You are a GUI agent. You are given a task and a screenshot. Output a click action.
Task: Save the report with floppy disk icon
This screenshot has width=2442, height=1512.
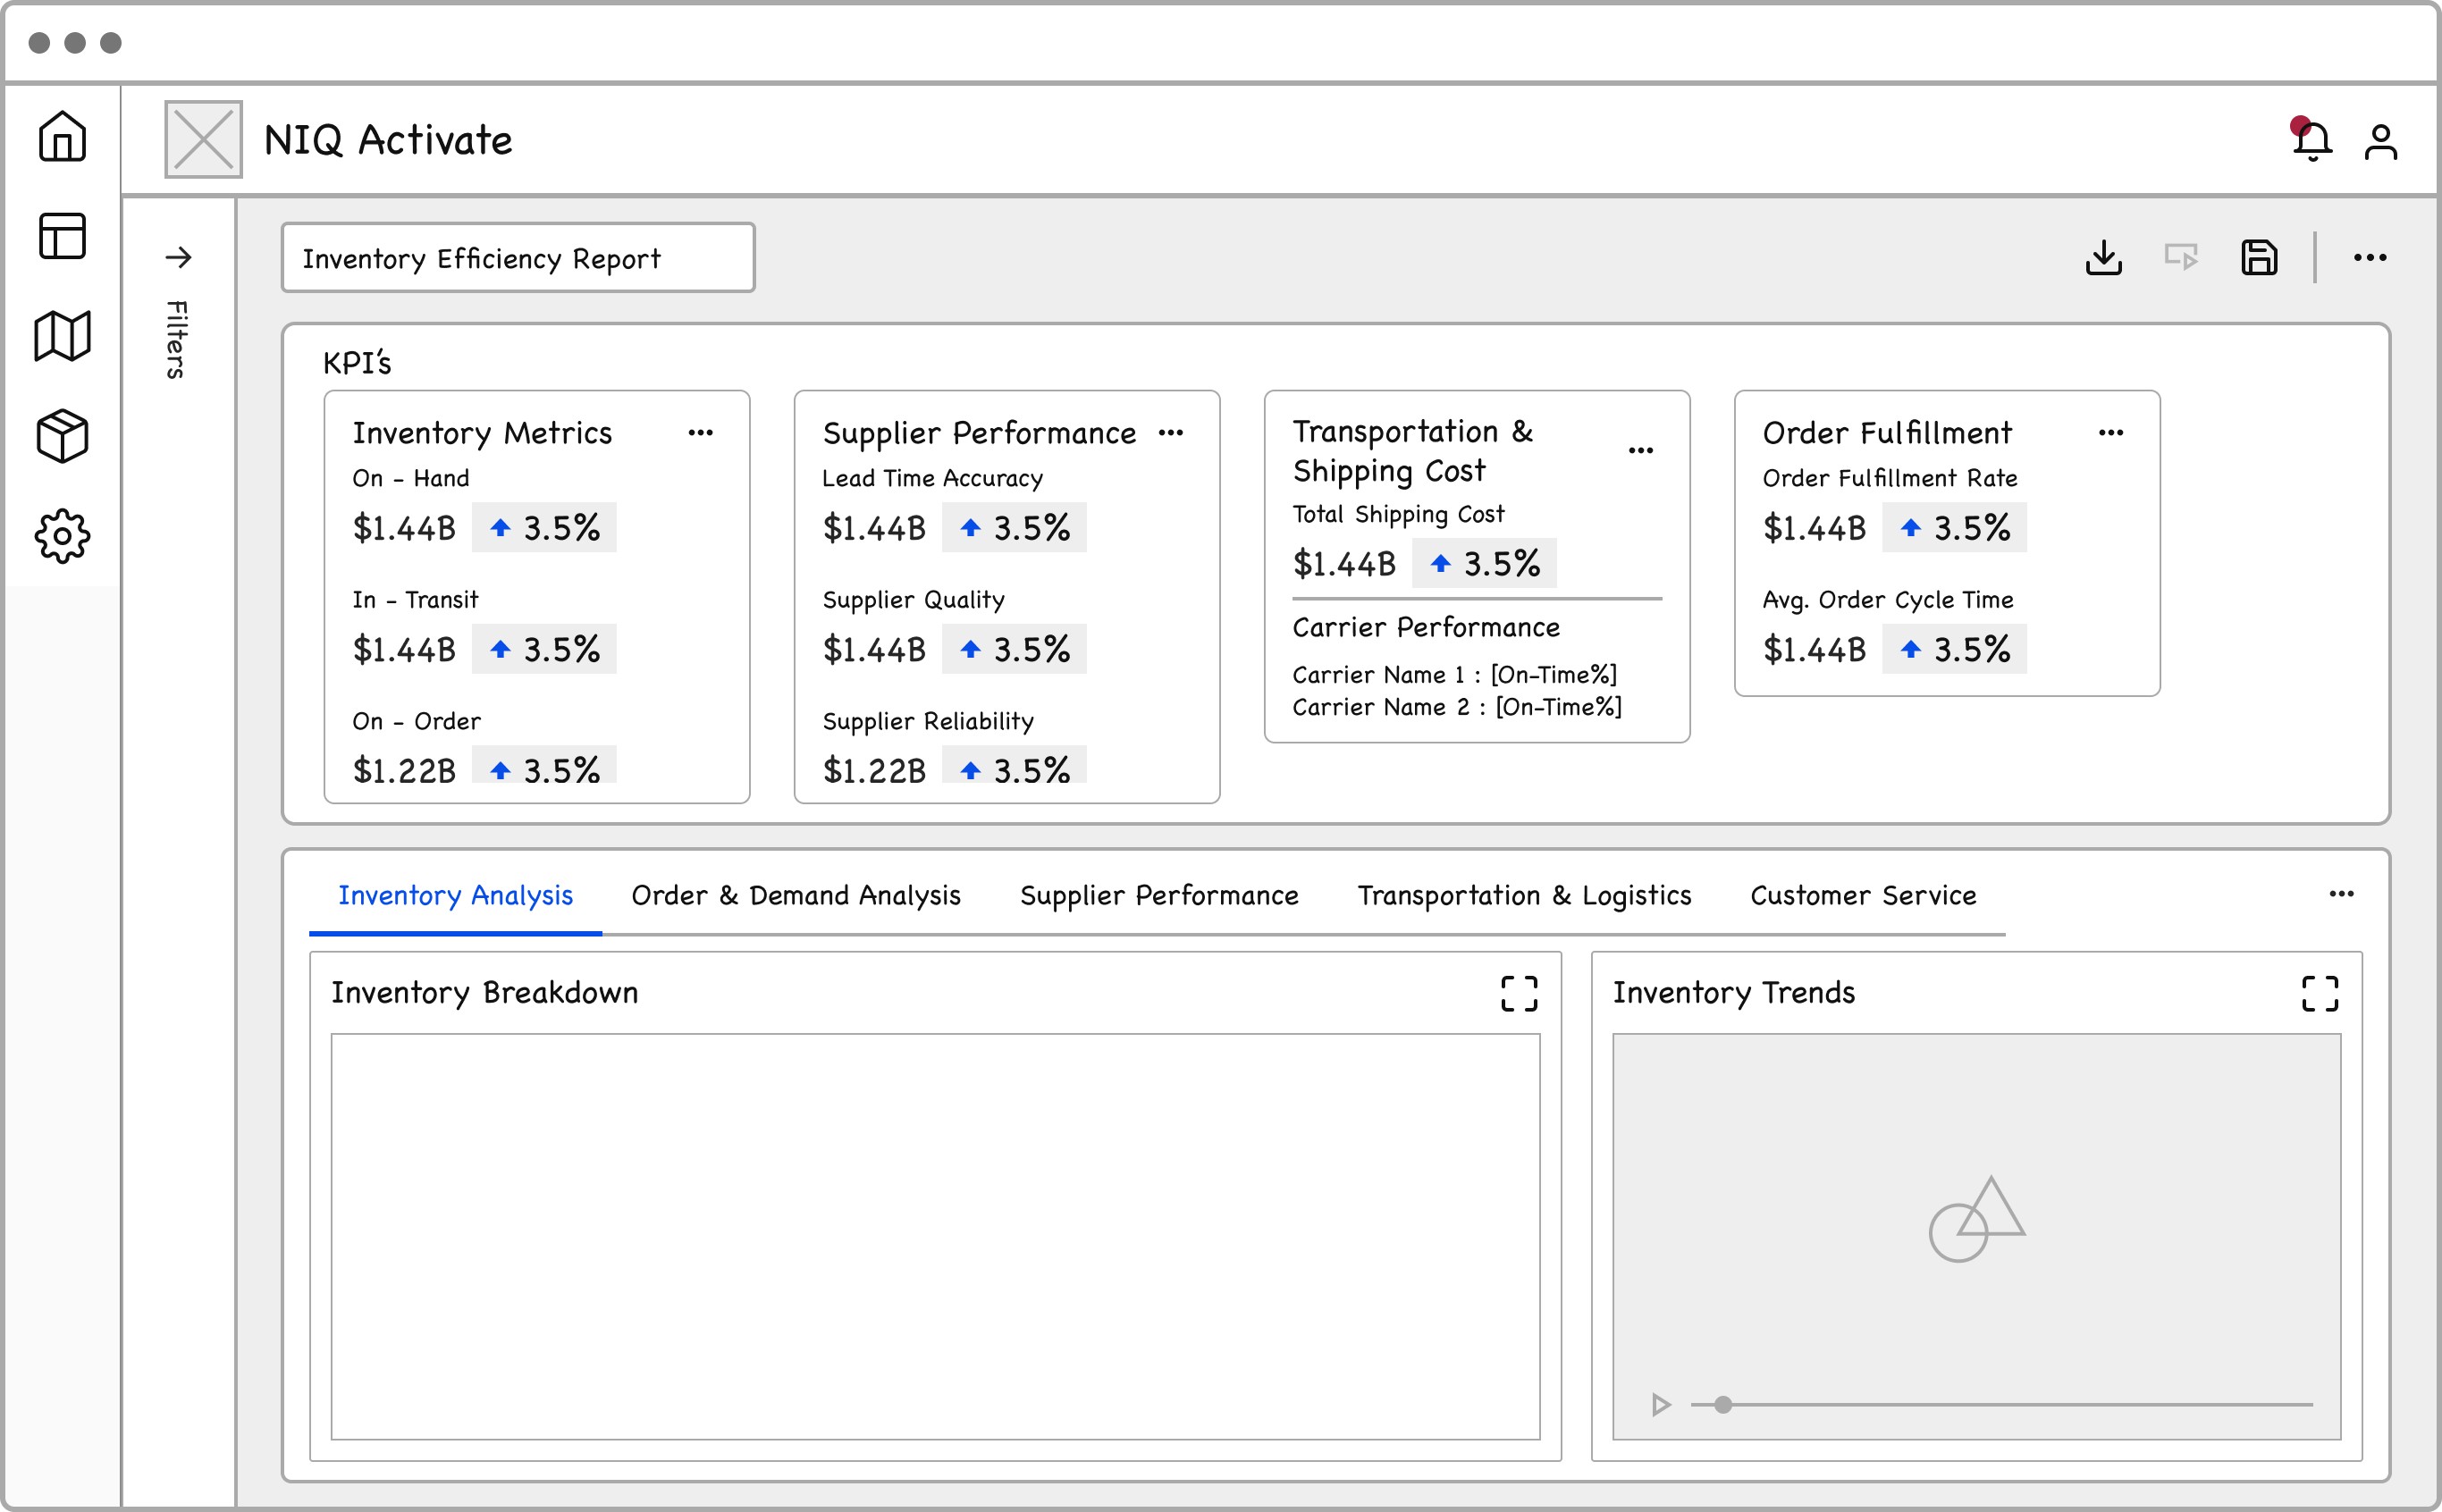tap(2259, 258)
